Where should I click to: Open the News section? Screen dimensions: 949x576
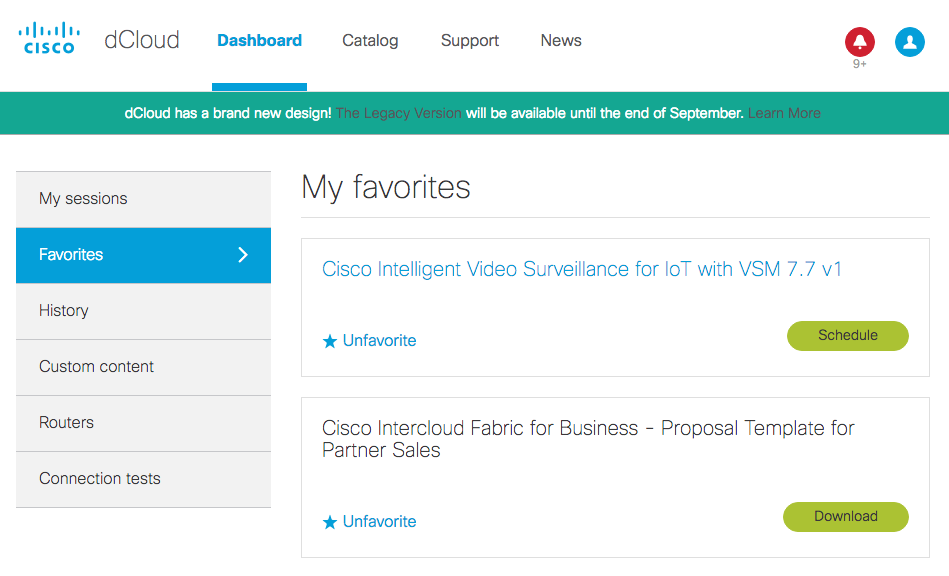point(561,41)
